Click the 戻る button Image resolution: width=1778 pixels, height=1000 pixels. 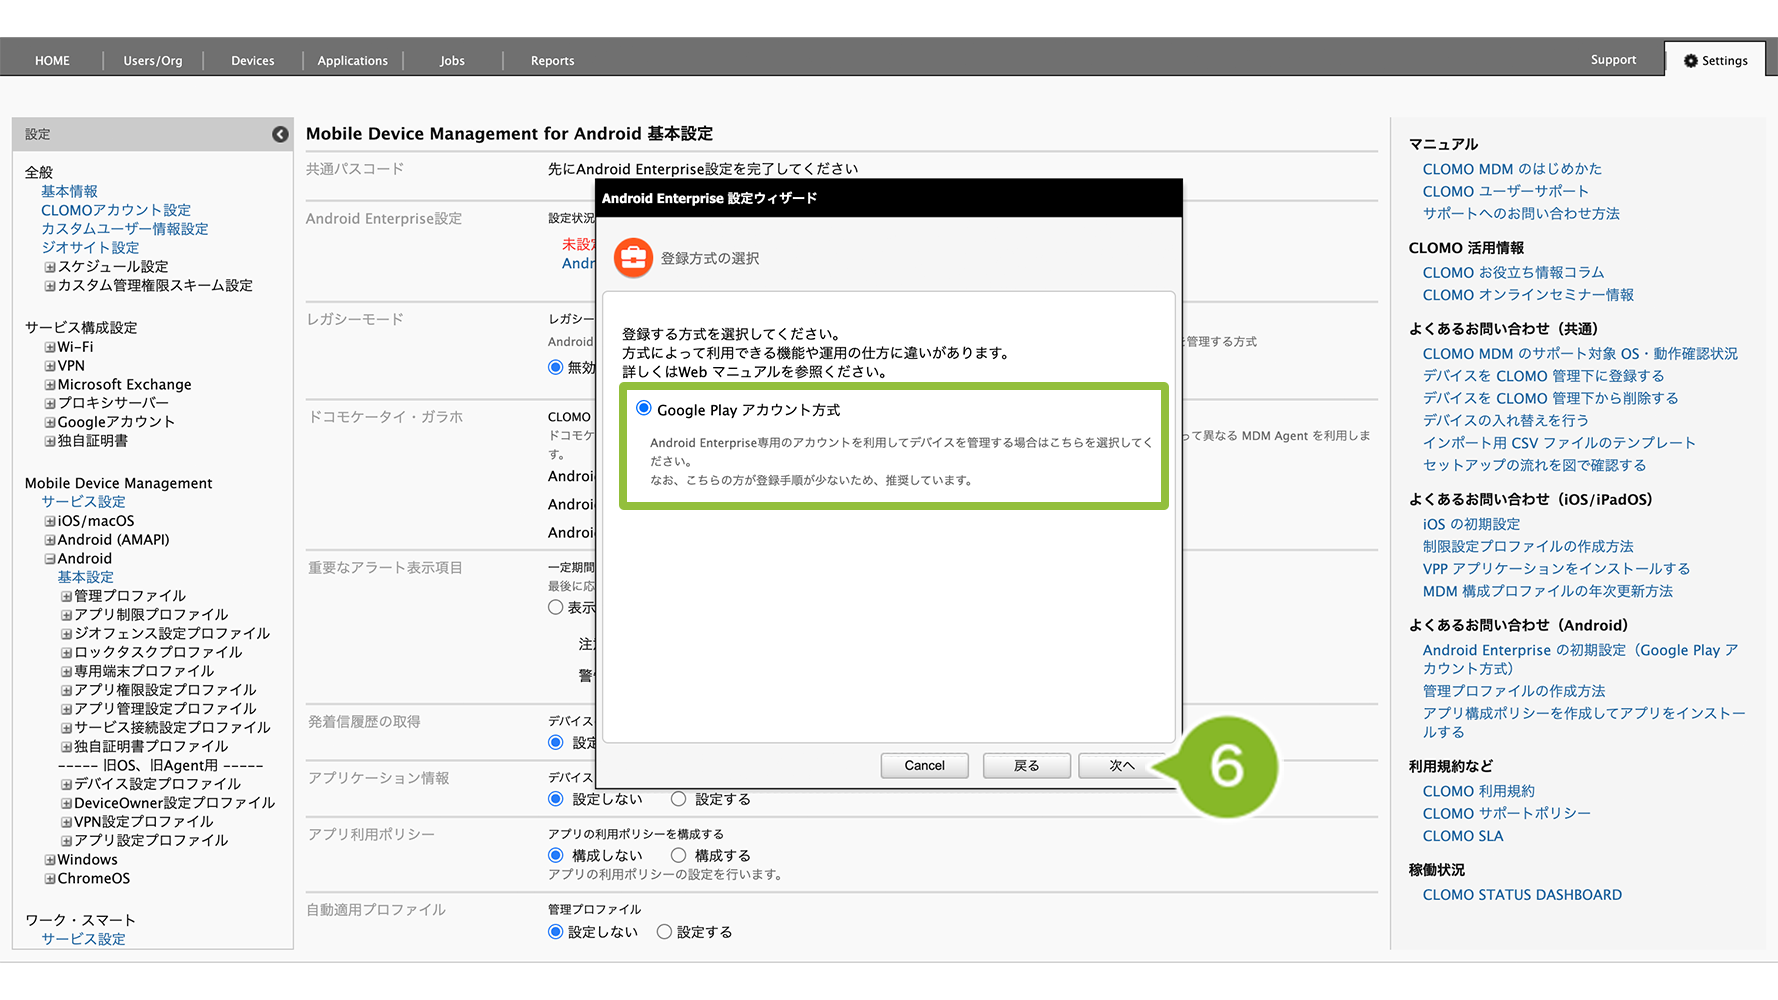pyautogui.click(x=1027, y=765)
